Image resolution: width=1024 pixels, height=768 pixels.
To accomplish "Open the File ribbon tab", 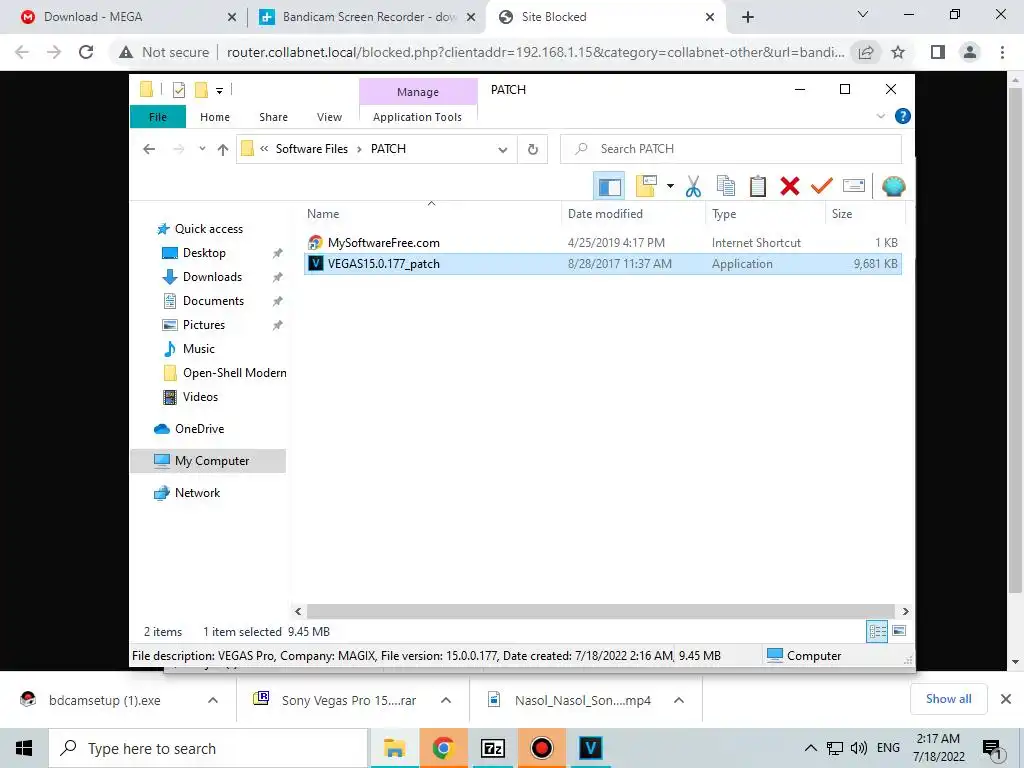I will pyautogui.click(x=158, y=117).
